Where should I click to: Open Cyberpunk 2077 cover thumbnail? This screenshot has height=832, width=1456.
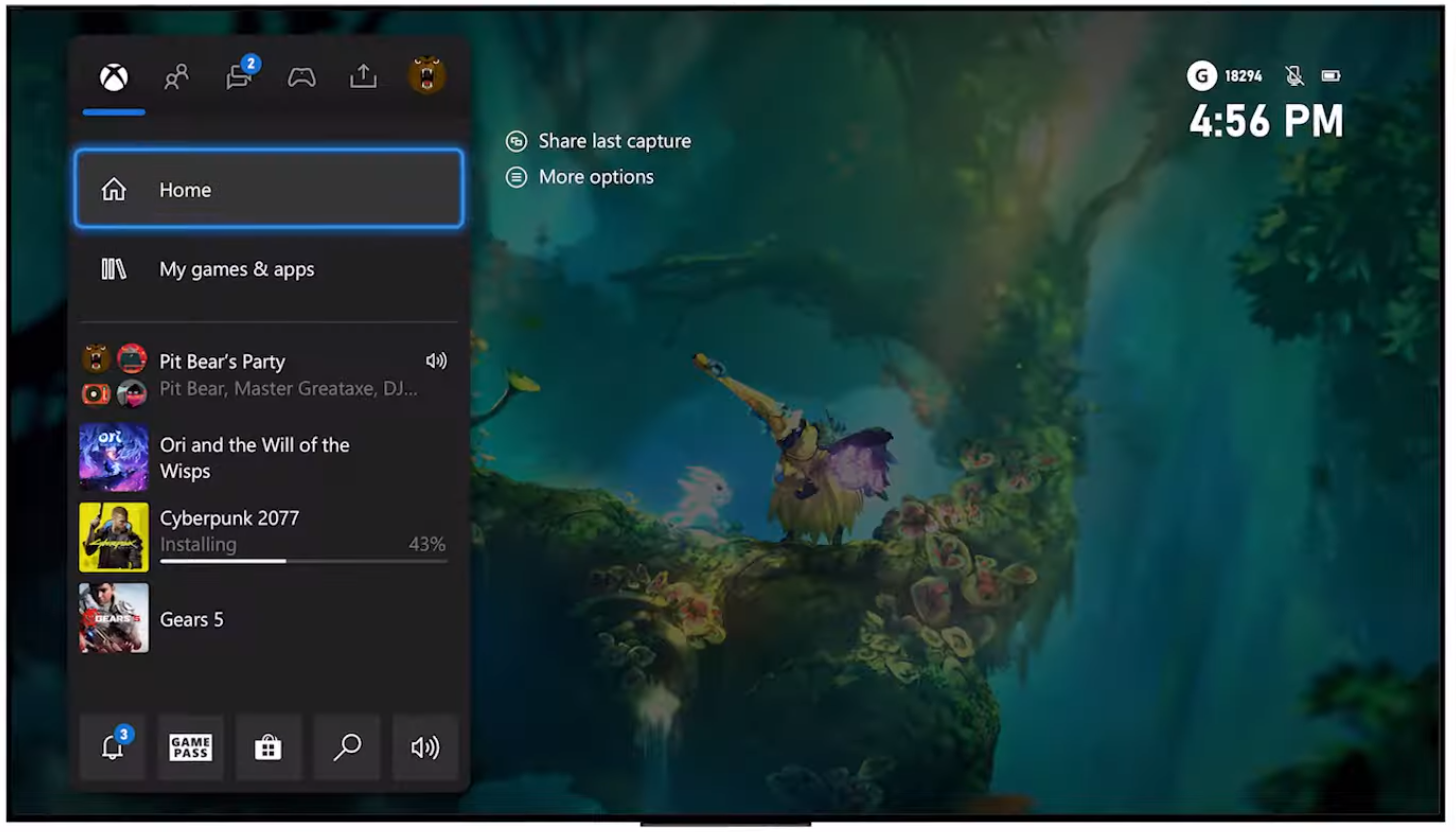114,537
